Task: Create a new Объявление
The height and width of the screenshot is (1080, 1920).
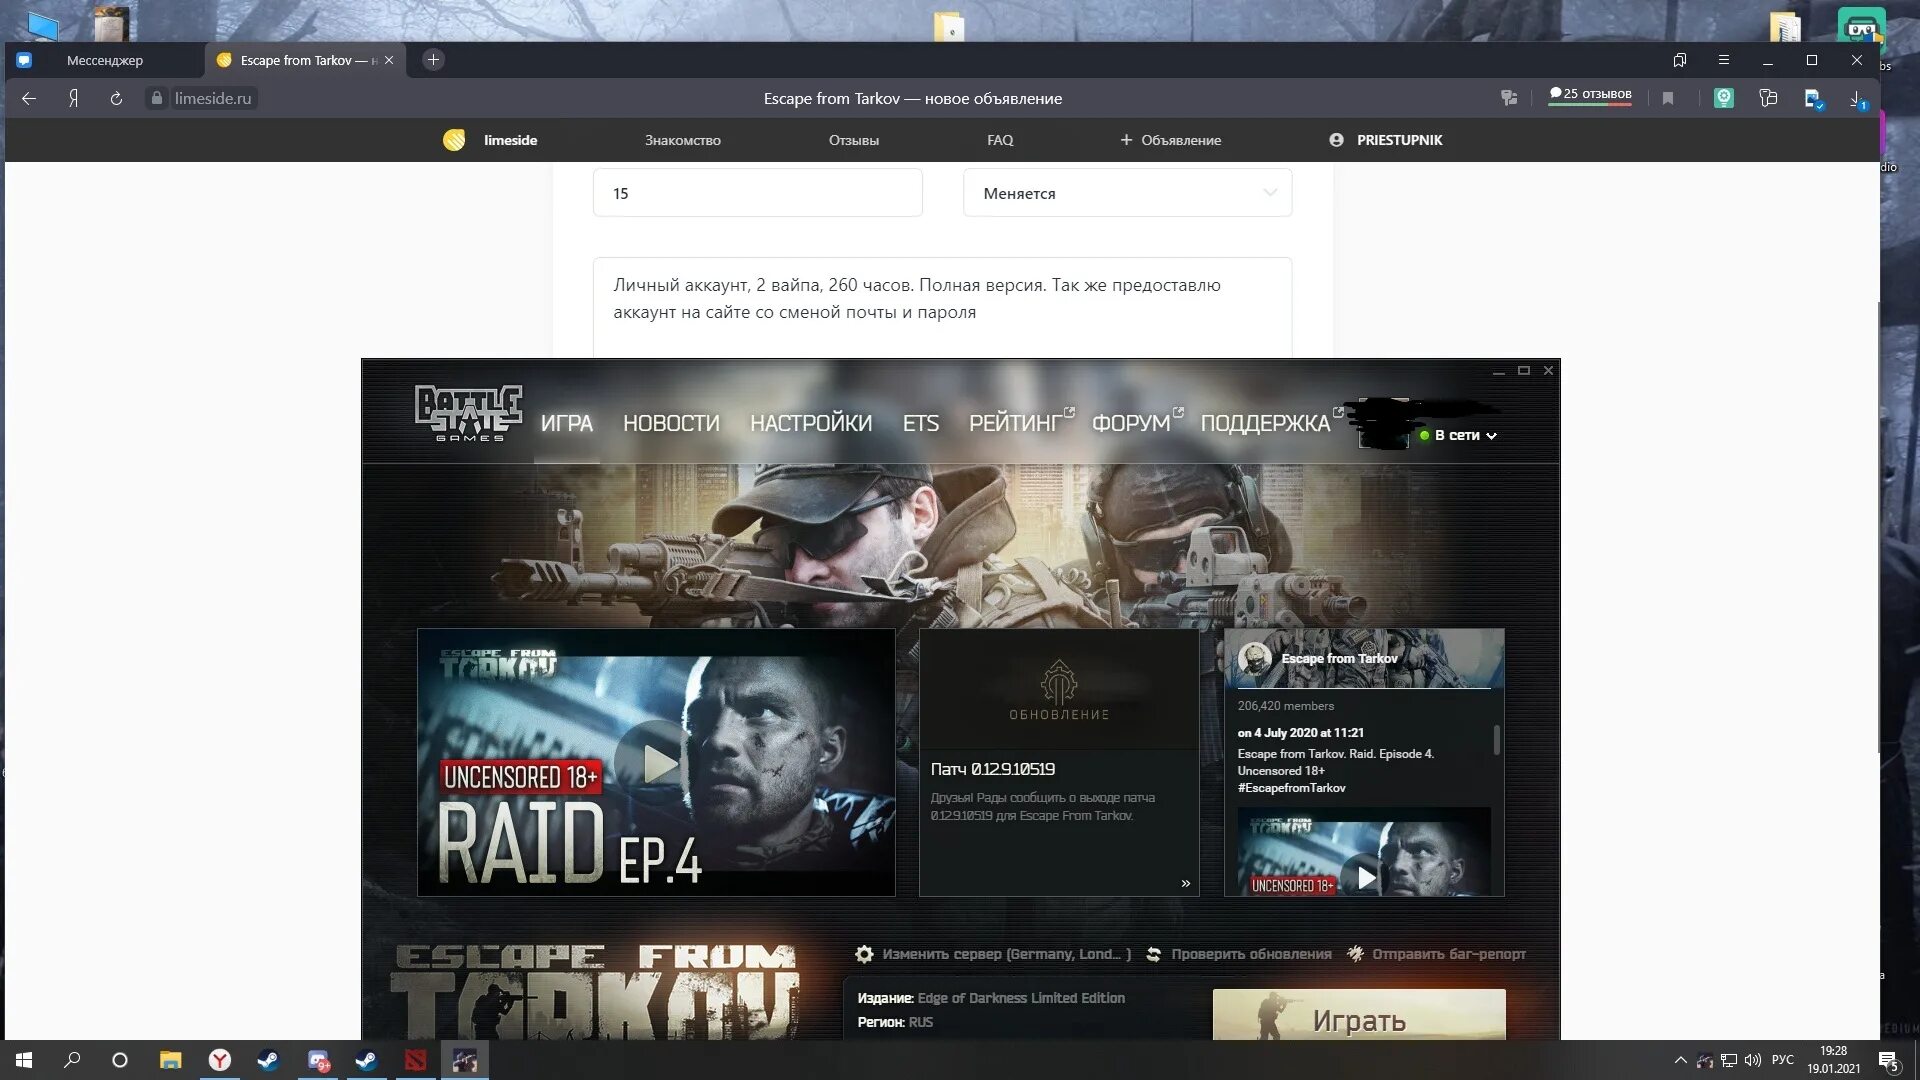Action: (1170, 140)
